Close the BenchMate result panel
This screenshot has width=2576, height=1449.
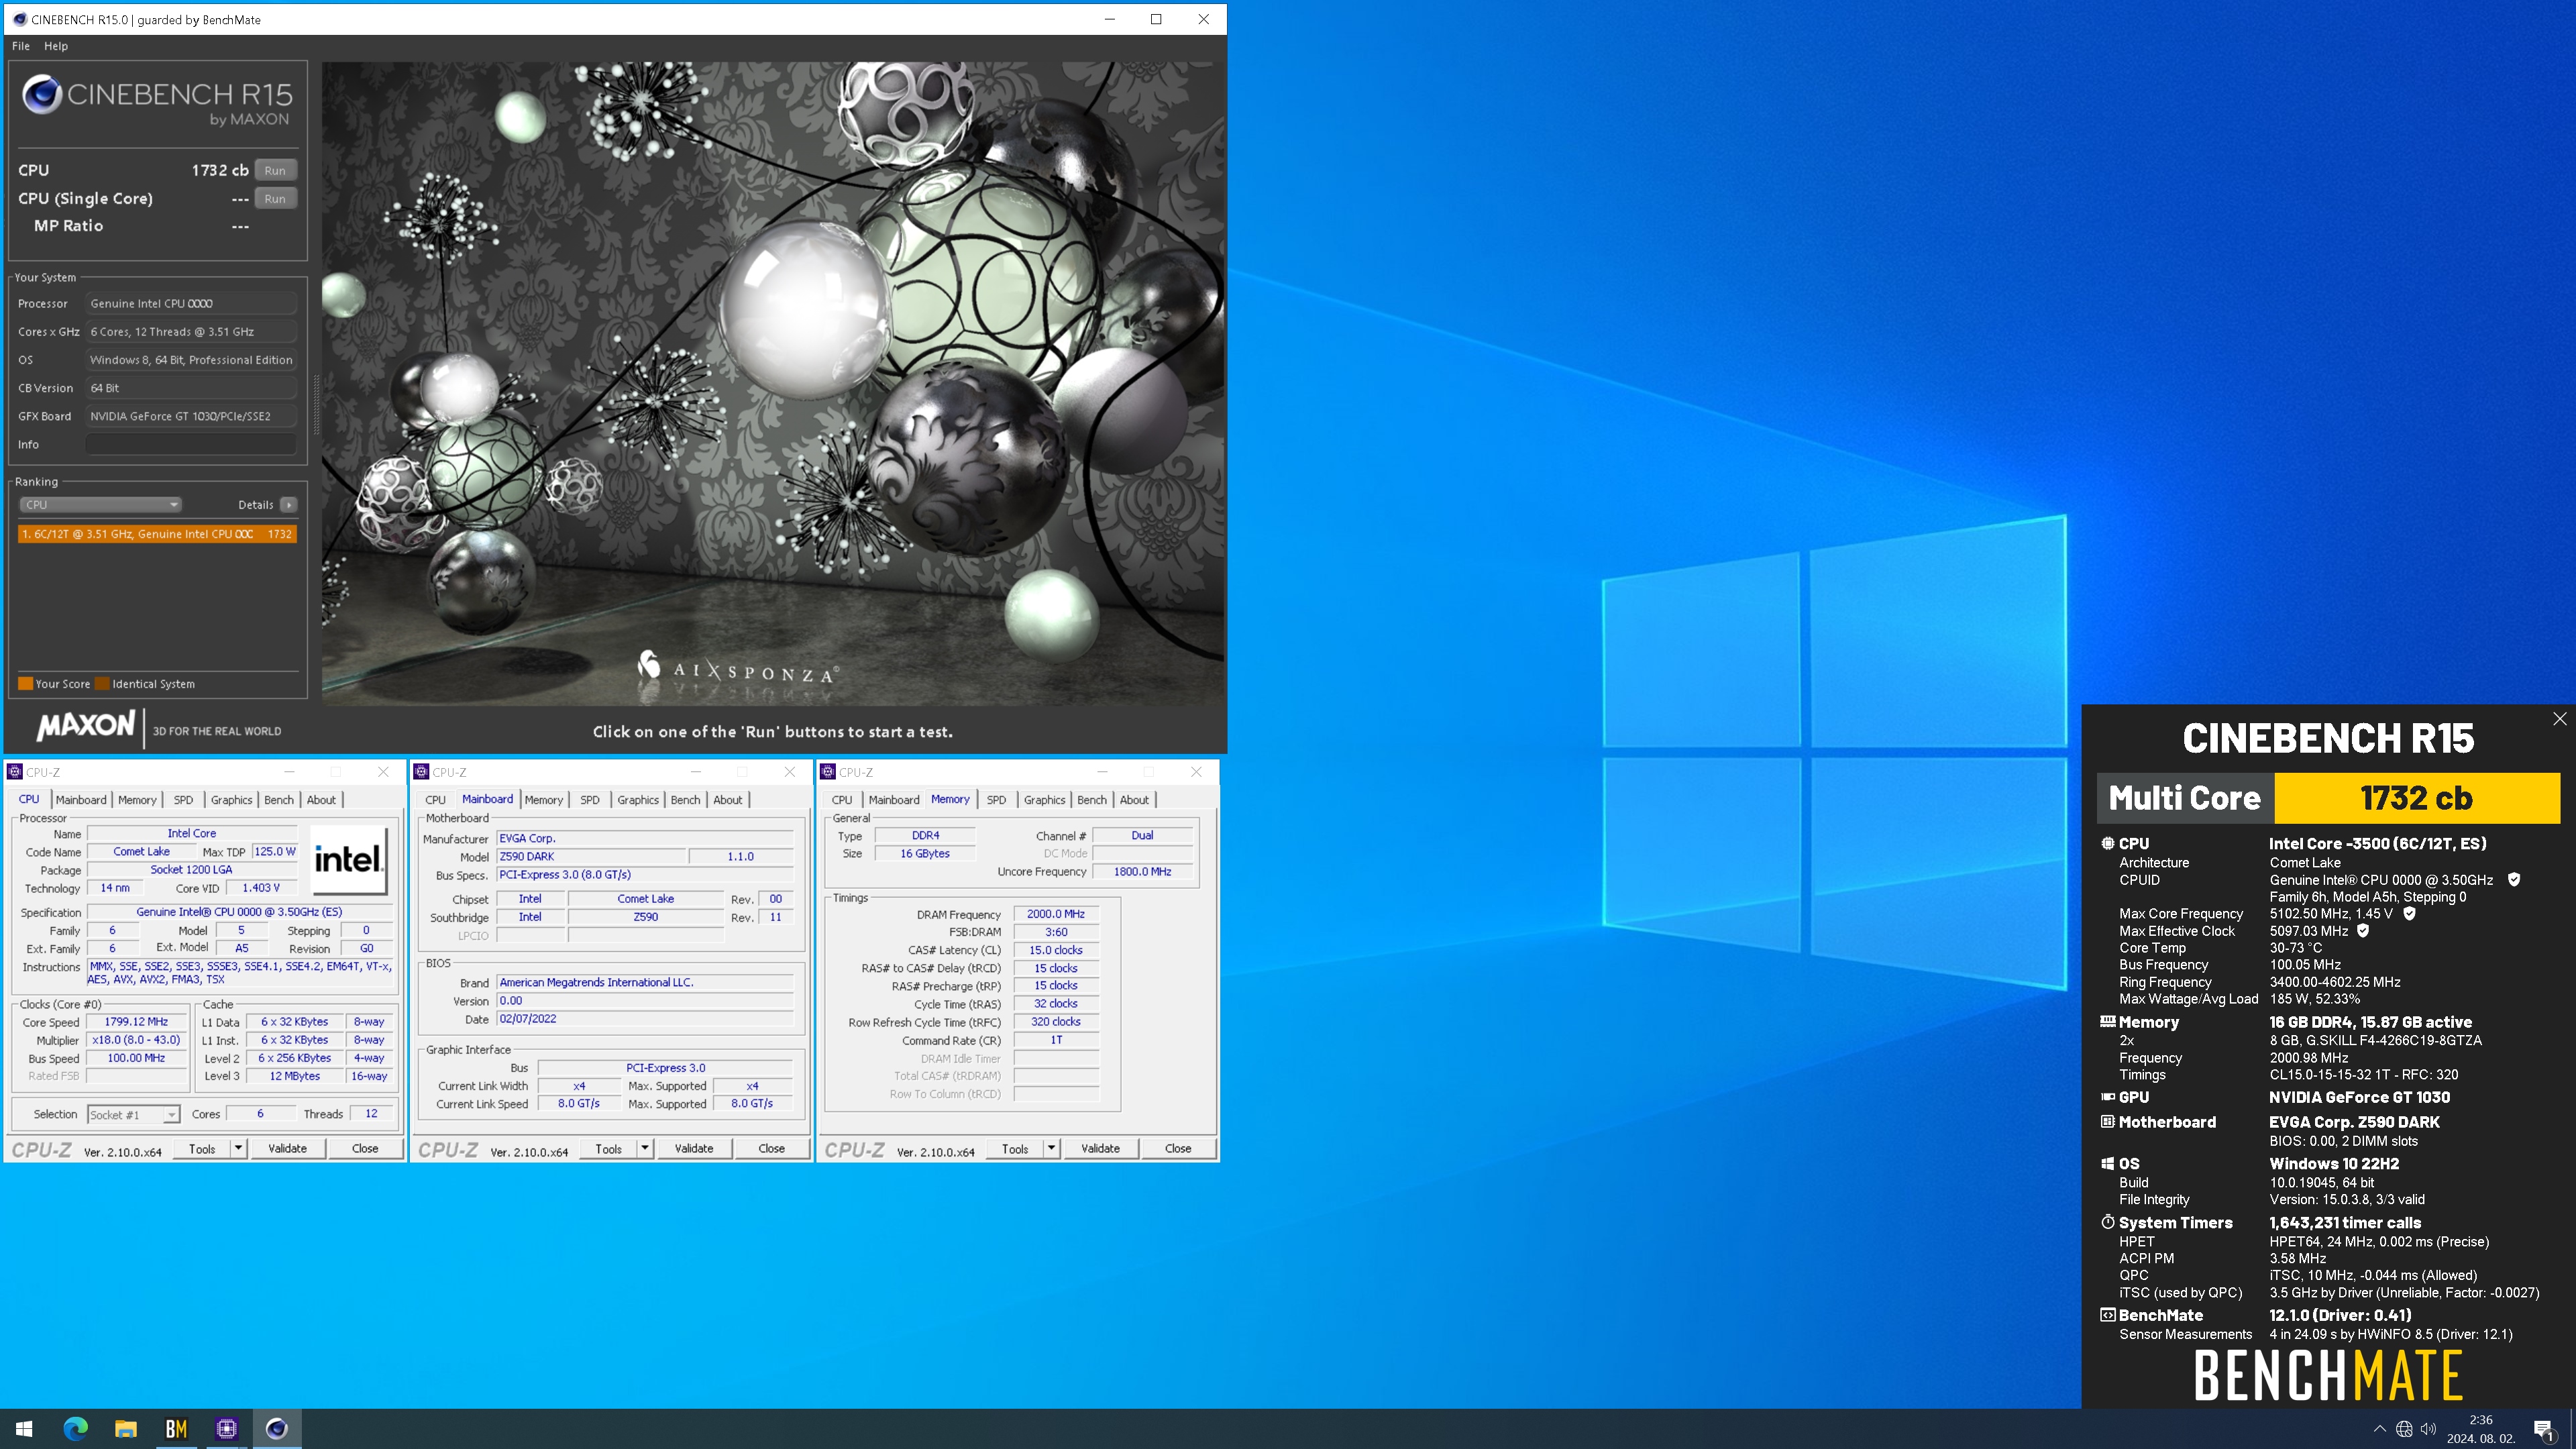(2559, 719)
